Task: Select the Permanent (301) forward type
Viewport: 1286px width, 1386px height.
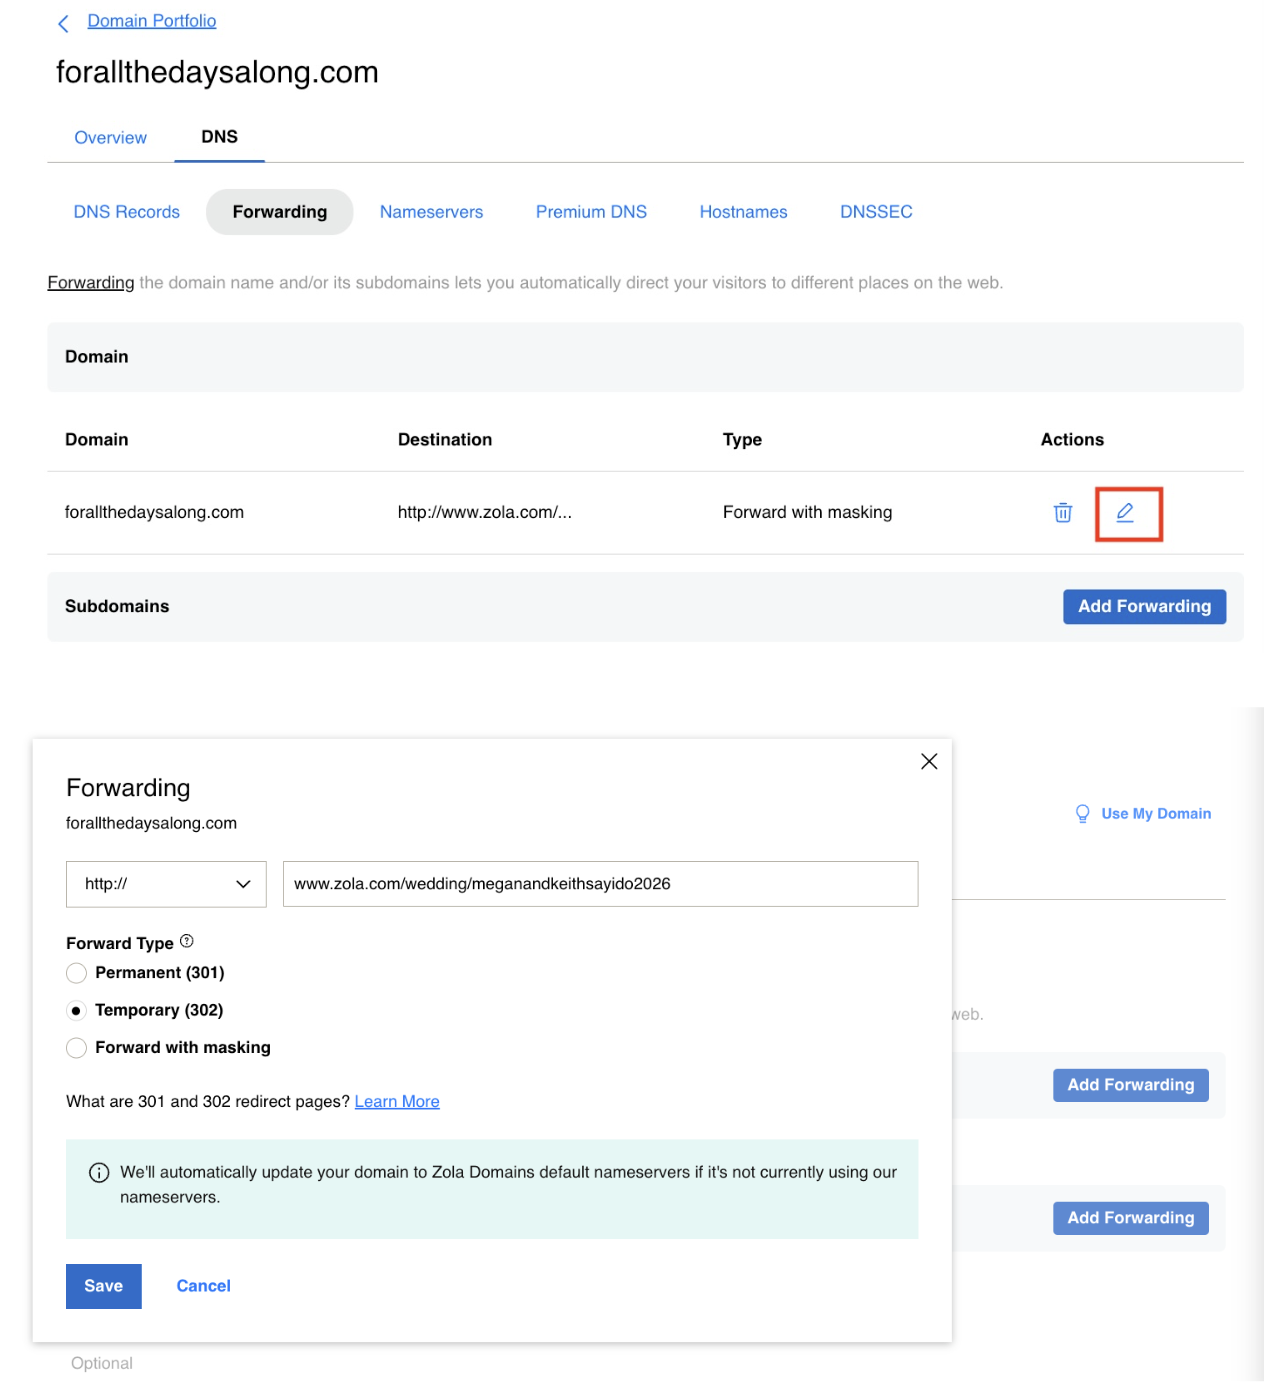Action: pos(77,973)
